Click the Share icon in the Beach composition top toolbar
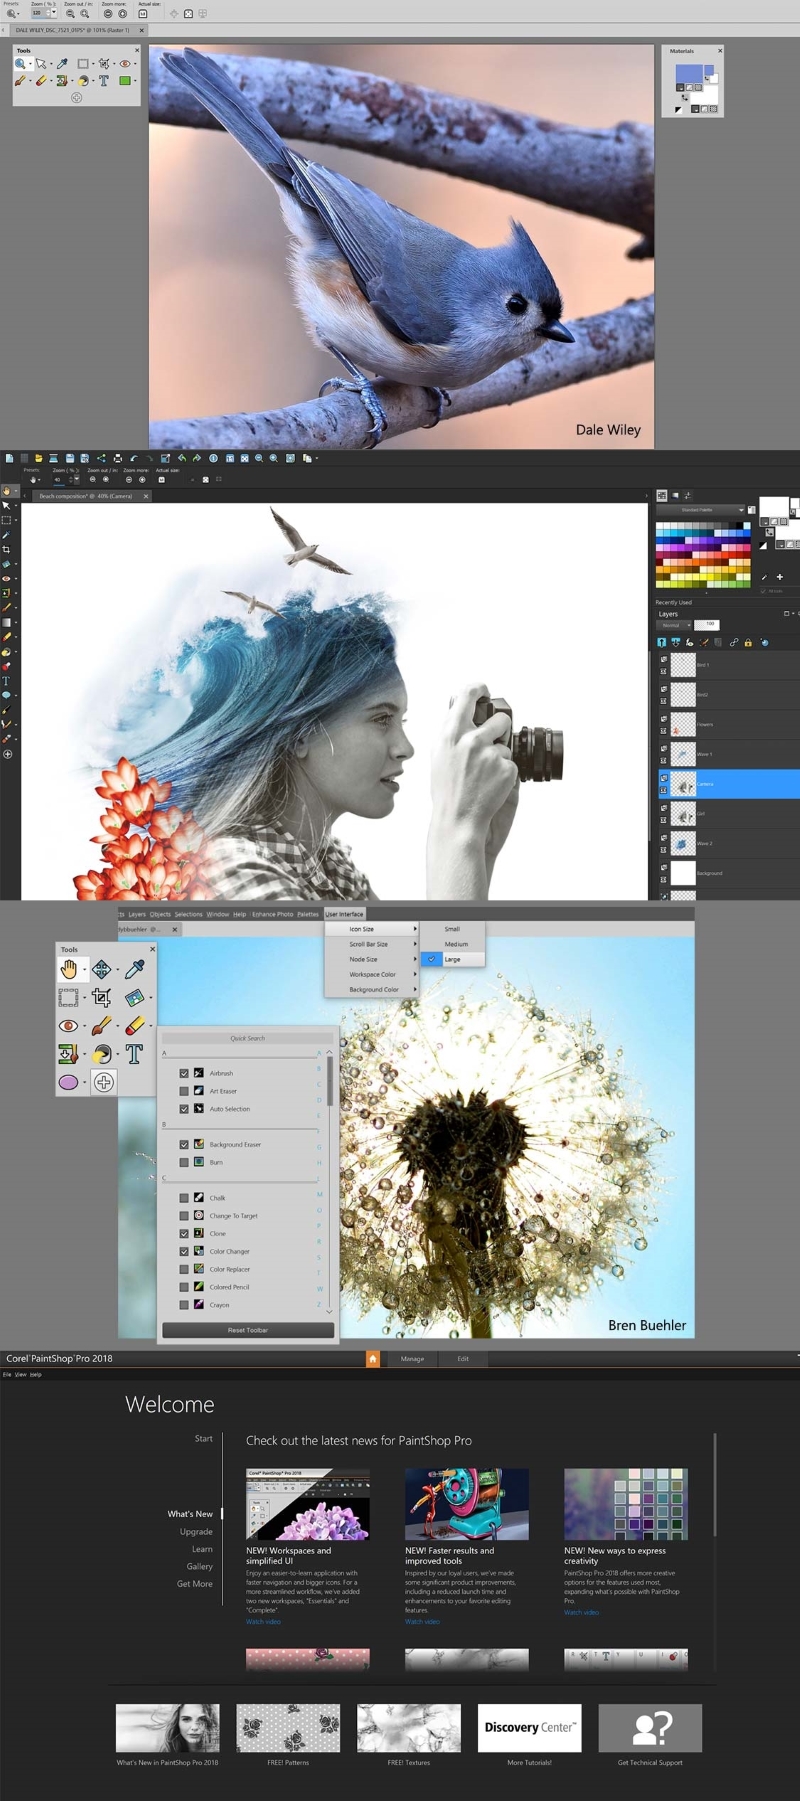Viewport: 800px width, 1801px height. 101,458
